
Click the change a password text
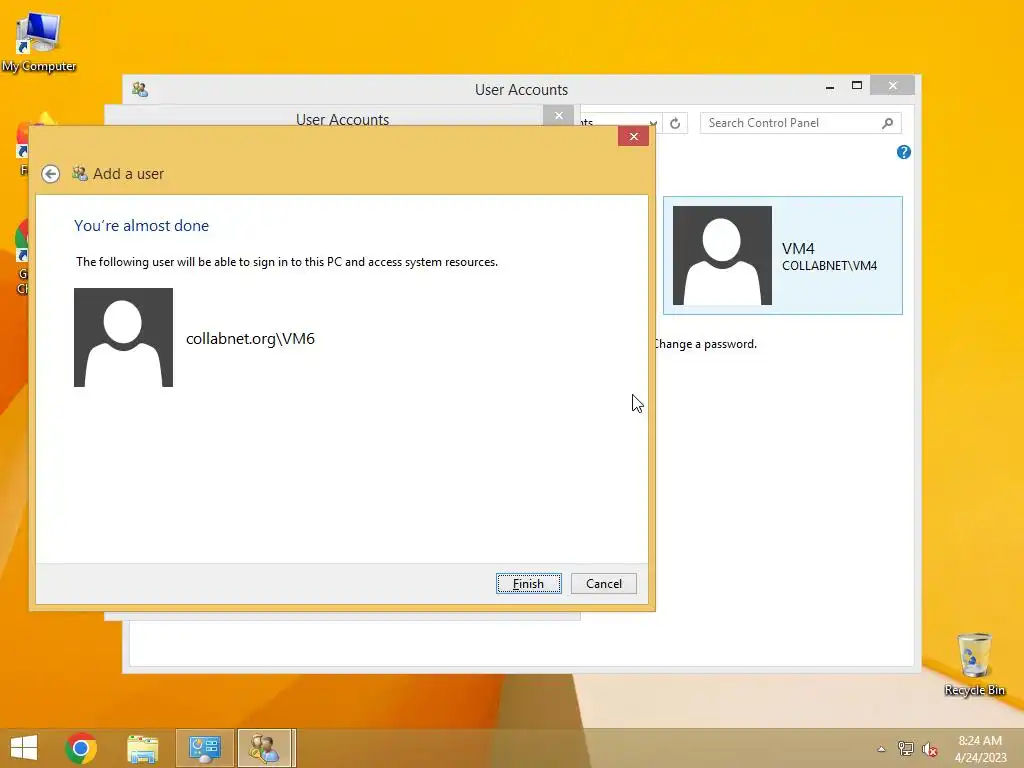pos(705,344)
